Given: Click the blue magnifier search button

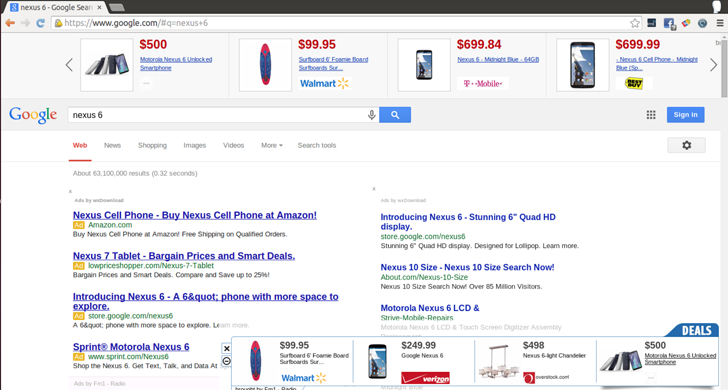Looking at the screenshot, I should 395,115.
